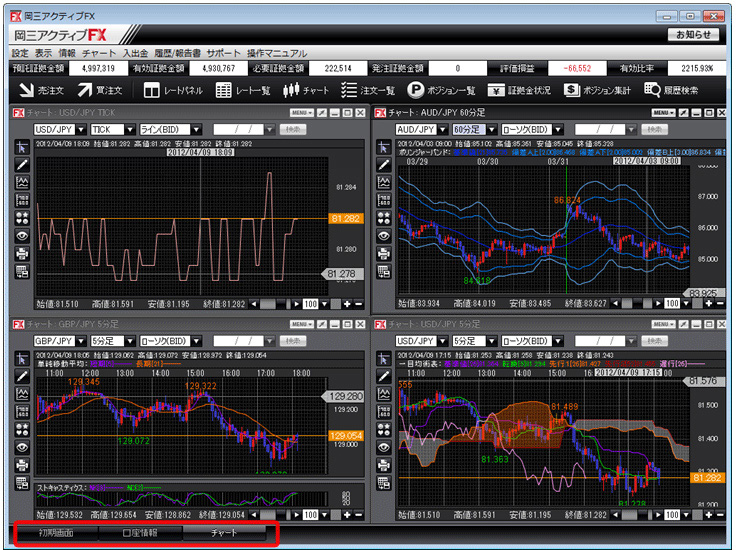
Task: Expand the ライン(BID) chart type dropdown
Action: pyautogui.click(x=197, y=130)
